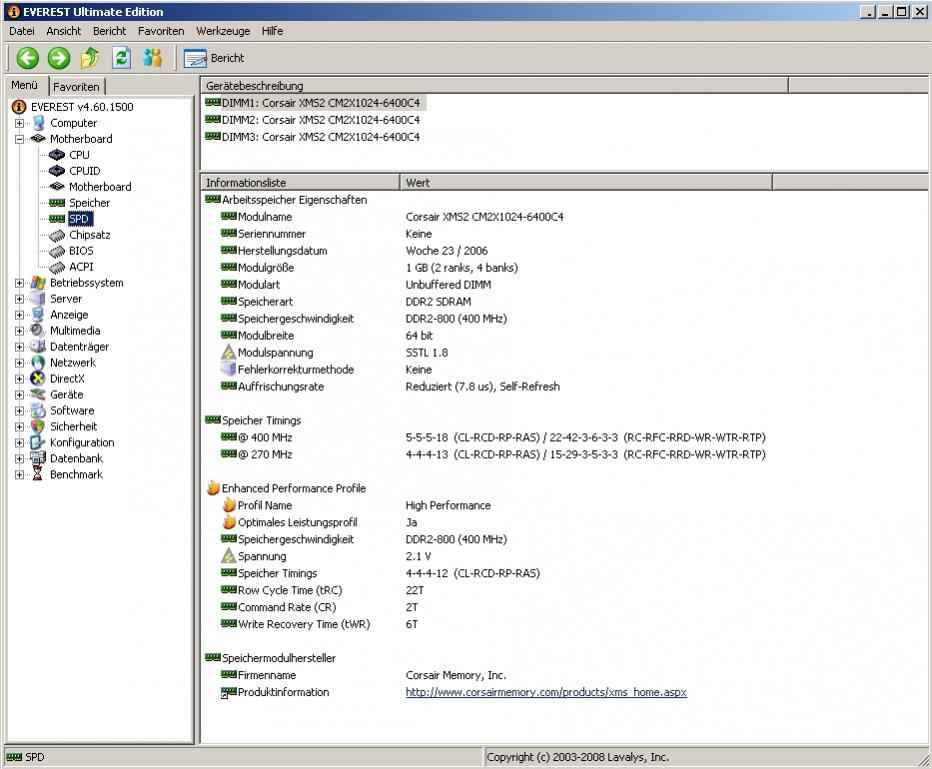Image resolution: width=932 pixels, height=769 pixels.
Task: Select the CPUID tree icon
Action: tap(57, 171)
